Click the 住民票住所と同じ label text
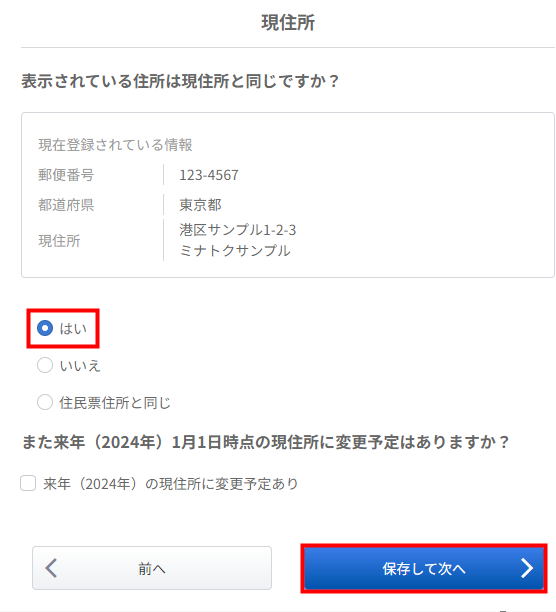This screenshot has height=612, width=556. (115, 403)
